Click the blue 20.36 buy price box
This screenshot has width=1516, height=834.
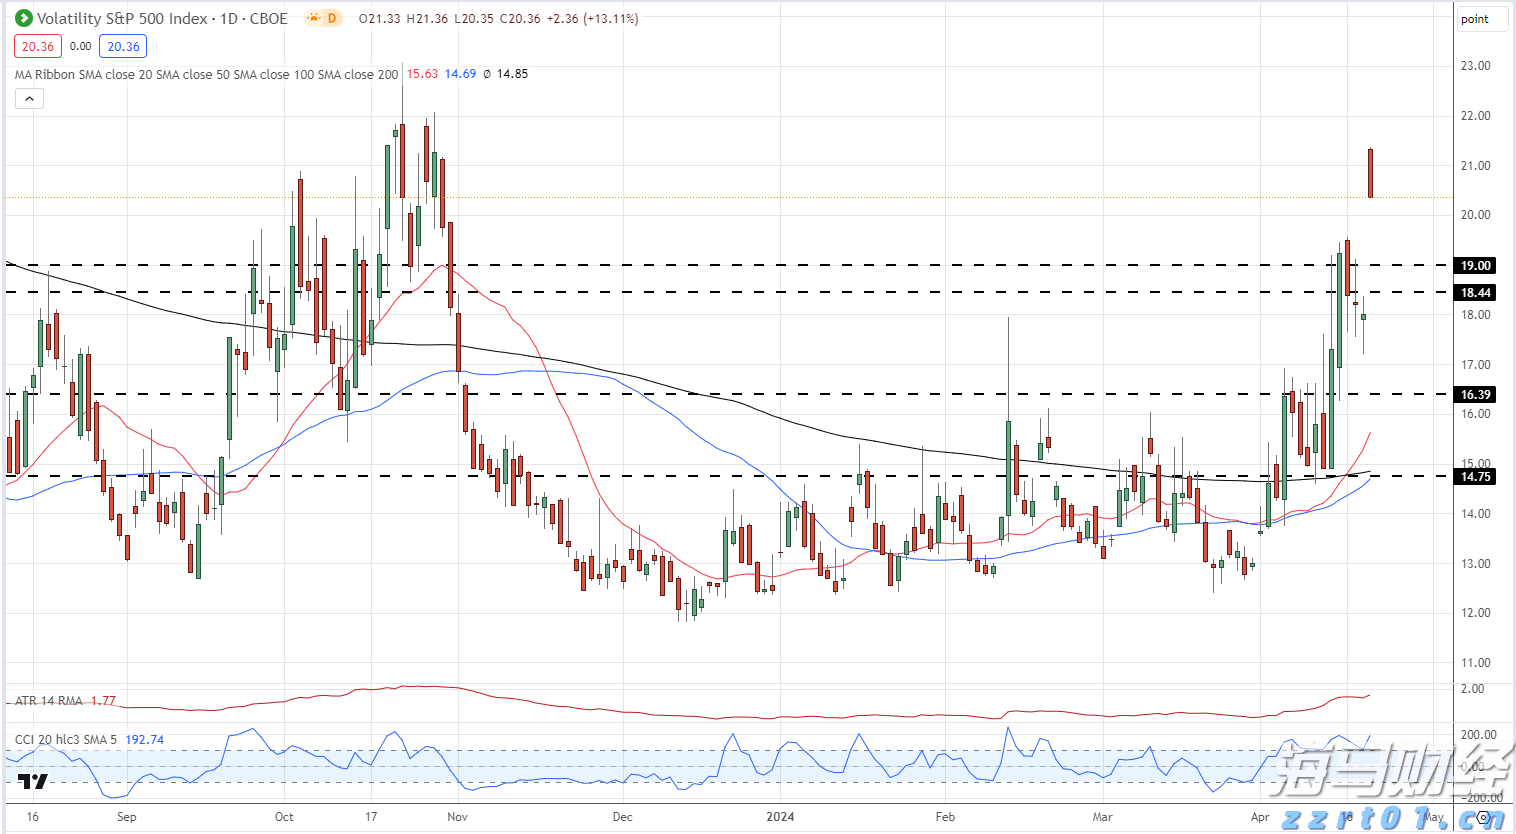(x=123, y=46)
